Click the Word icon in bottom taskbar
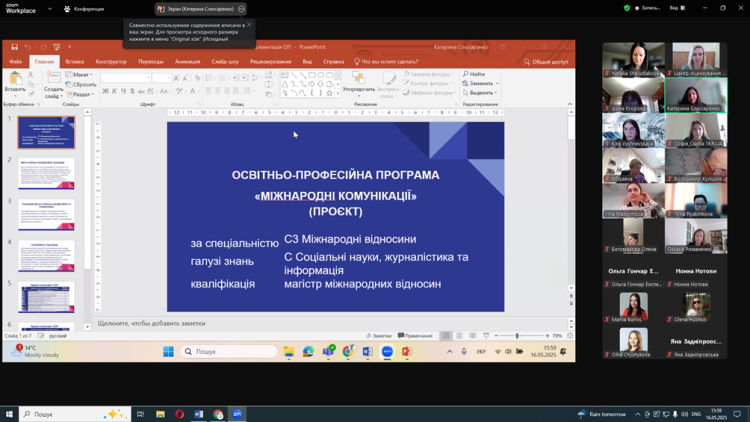 (199, 414)
